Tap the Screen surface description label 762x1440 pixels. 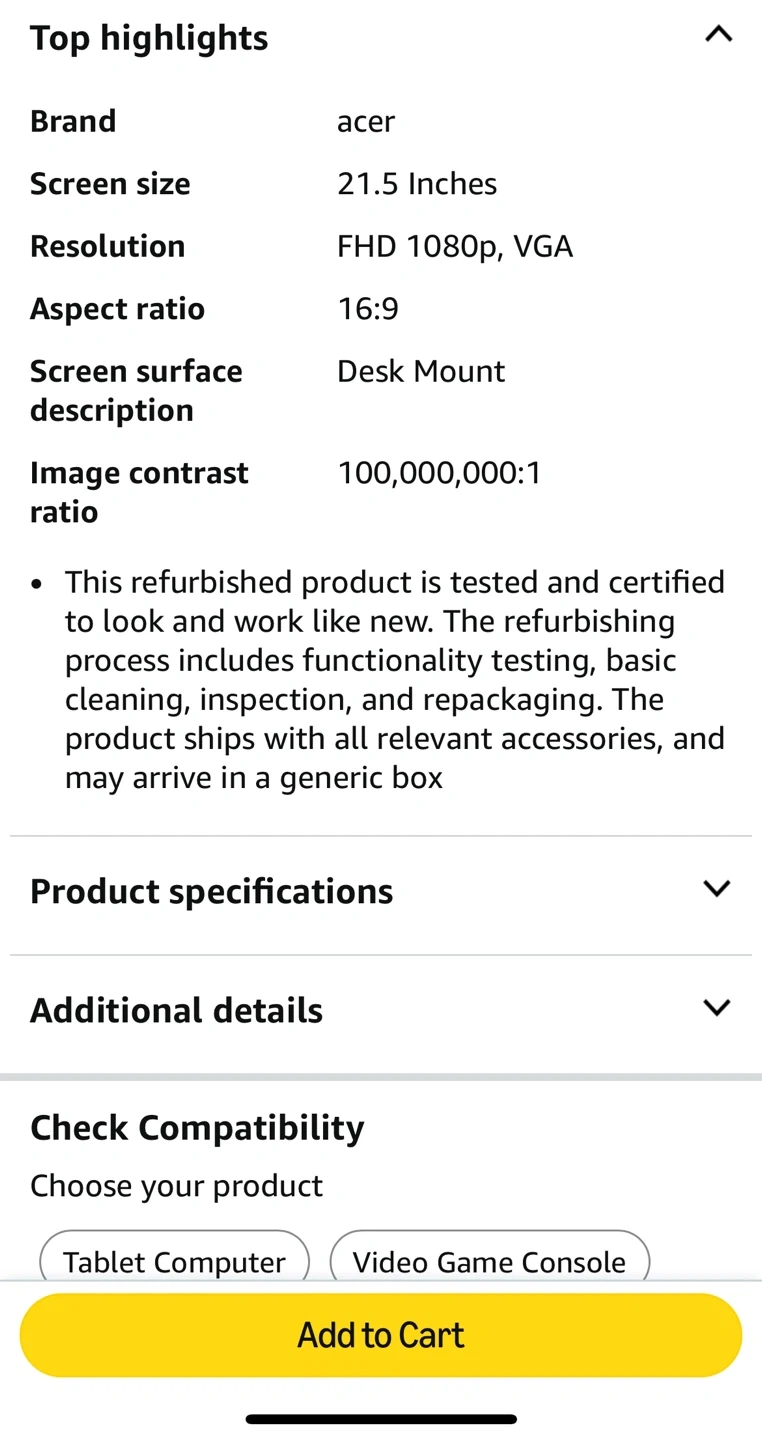pyautogui.click(x=136, y=390)
